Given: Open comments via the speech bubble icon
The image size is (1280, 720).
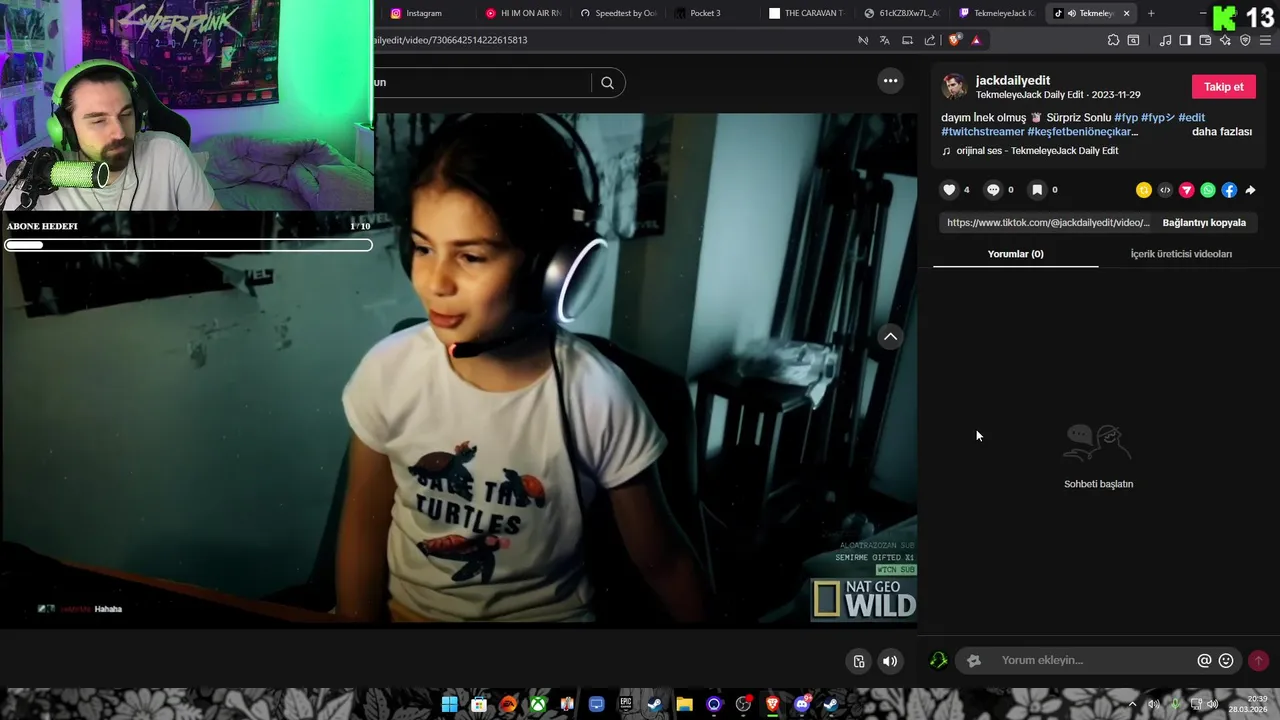Looking at the screenshot, I should tap(993, 190).
